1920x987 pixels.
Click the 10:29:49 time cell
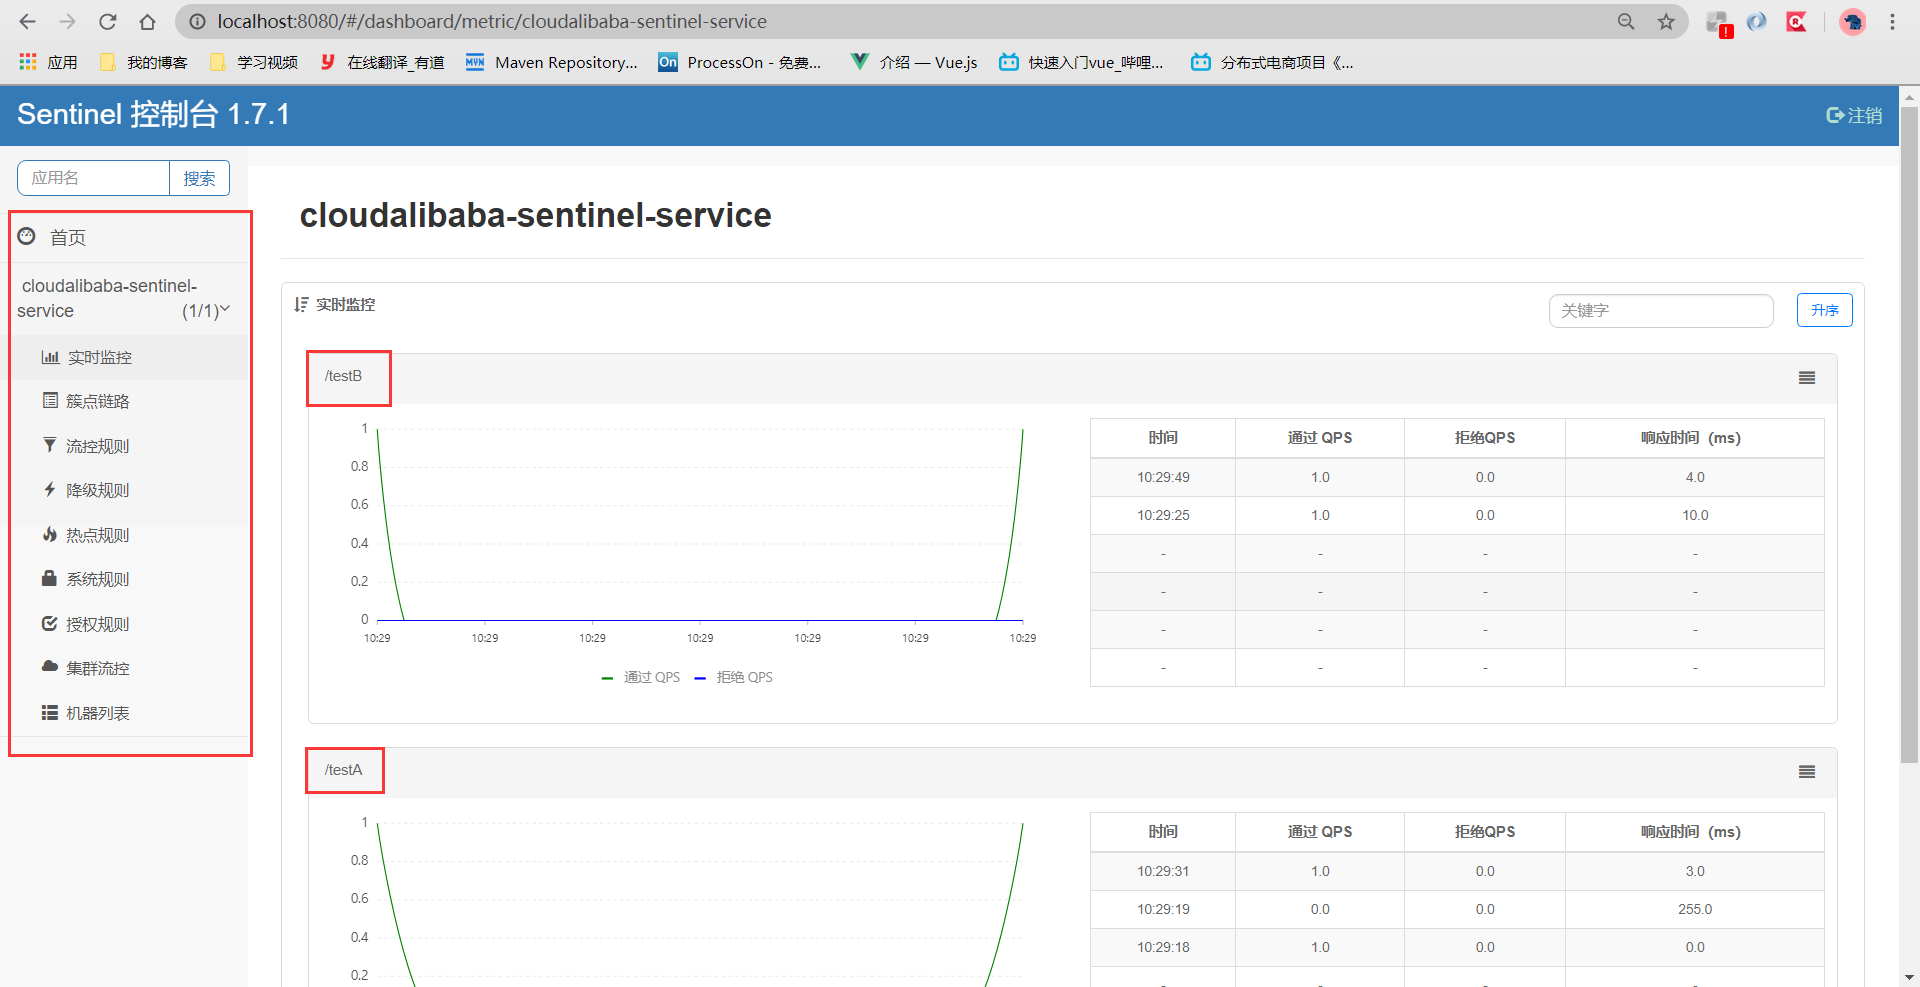(x=1163, y=477)
